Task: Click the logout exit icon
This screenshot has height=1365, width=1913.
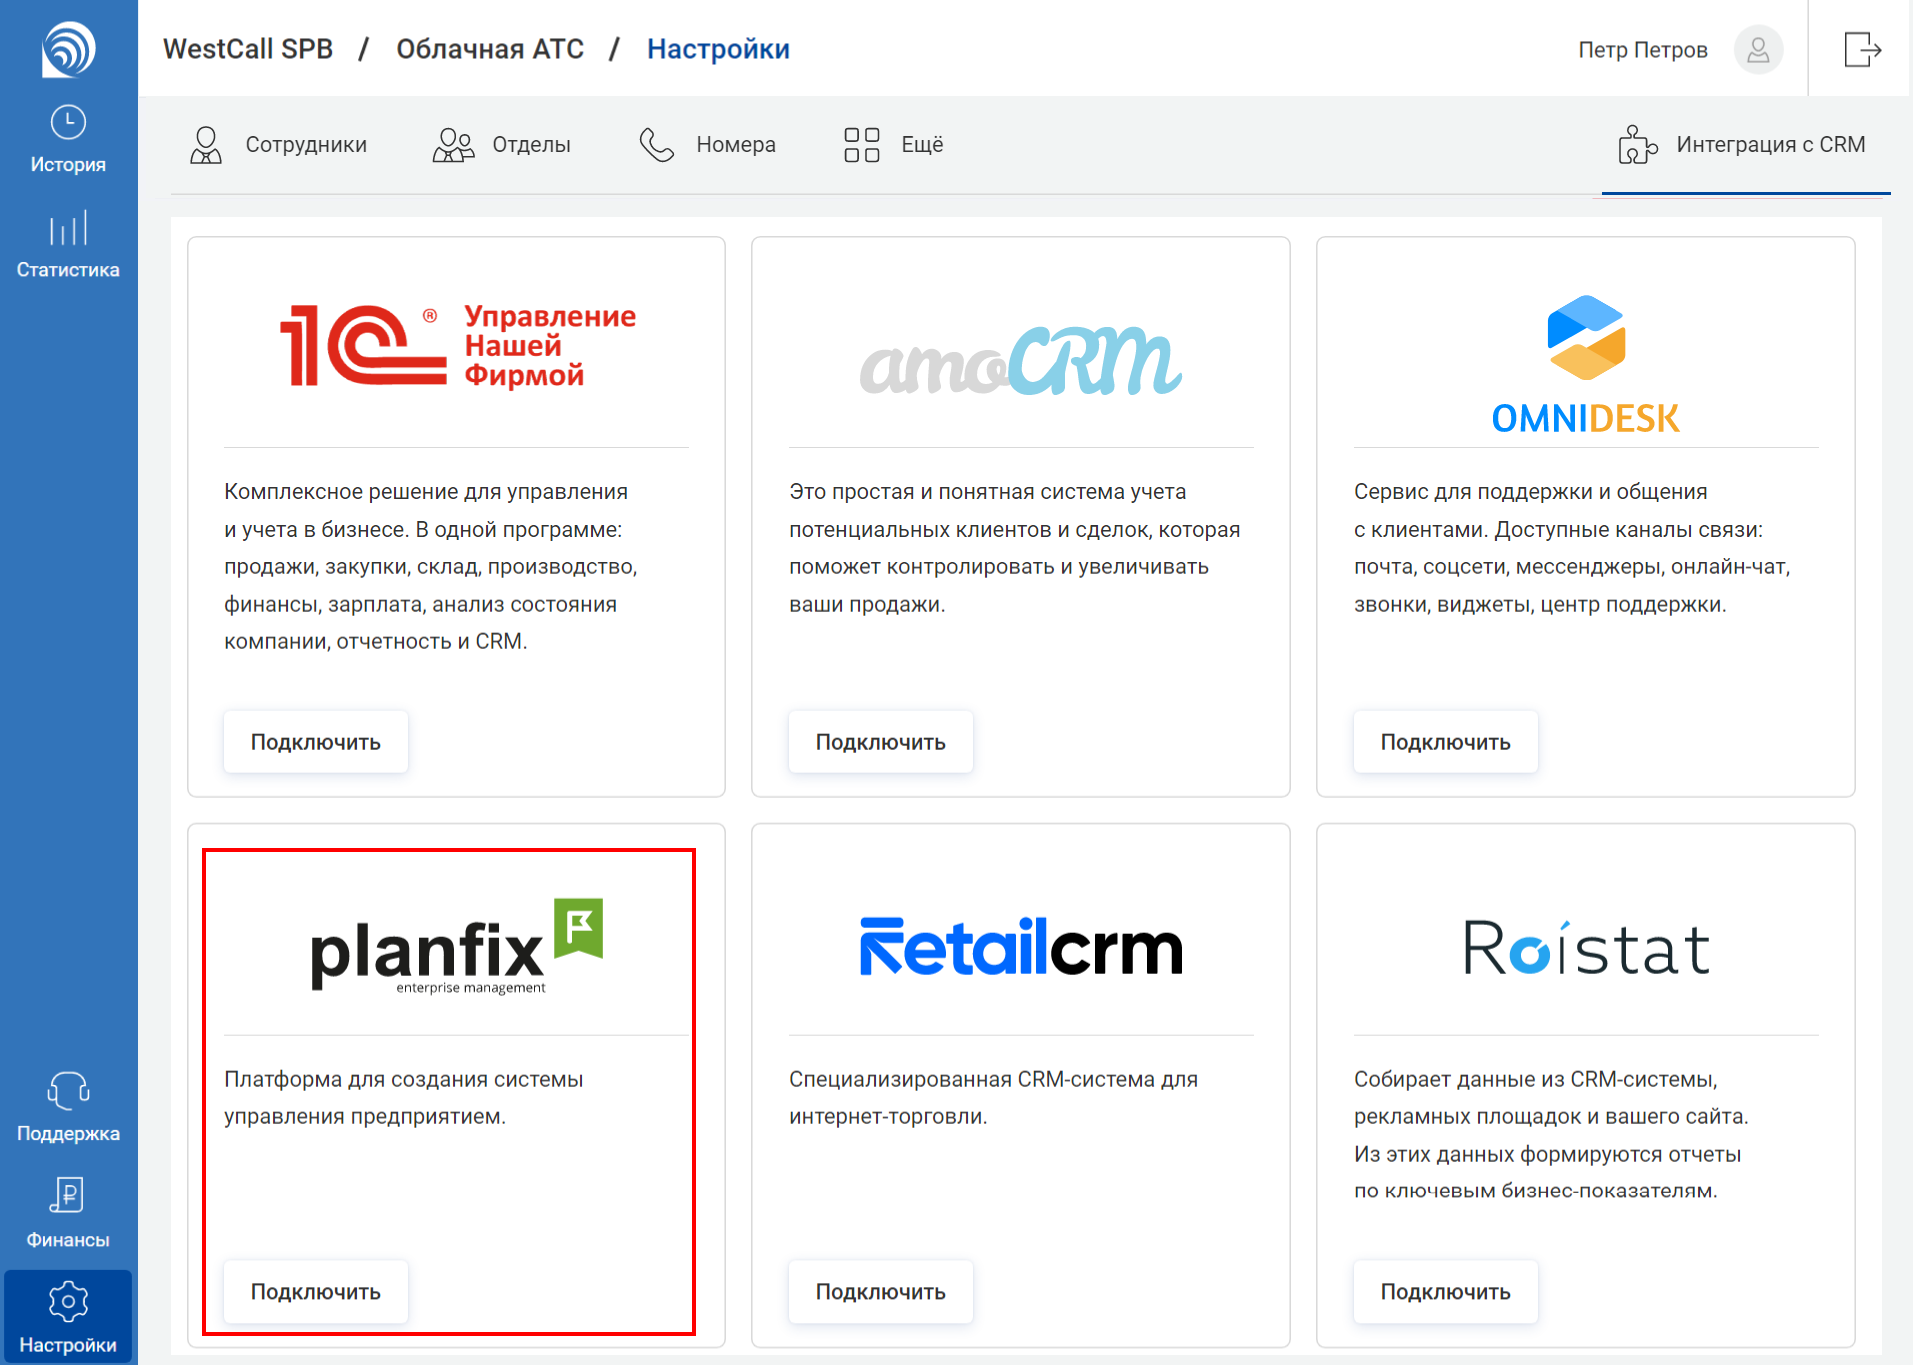Action: coord(1862,49)
